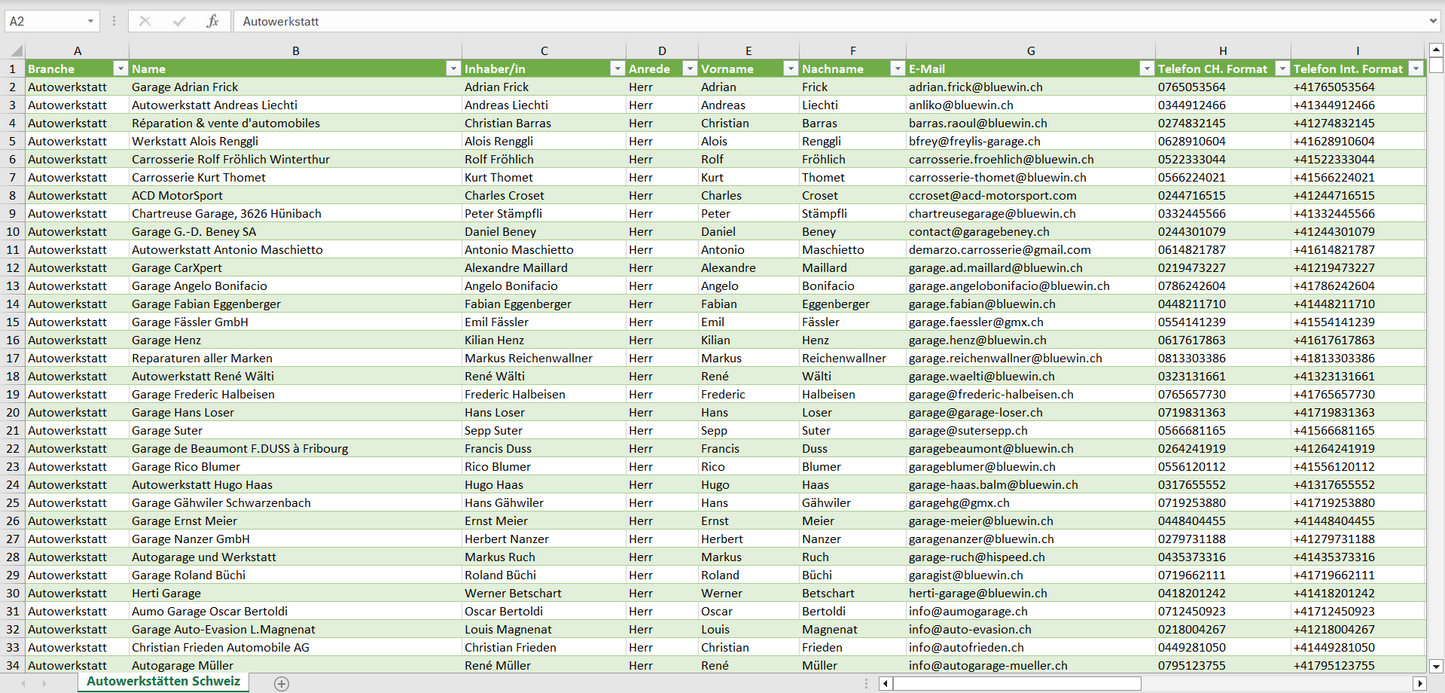Click the Name Box showing A2

[45, 21]
